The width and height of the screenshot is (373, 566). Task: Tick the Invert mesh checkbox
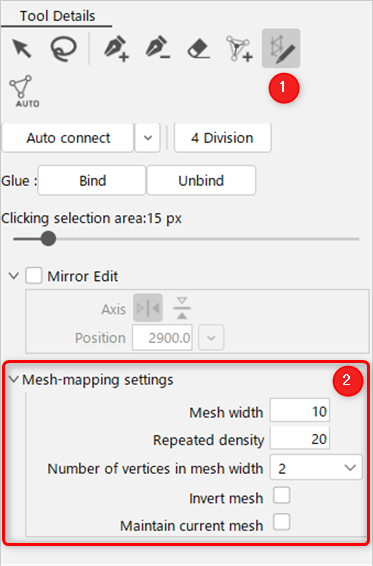tap(282, 495)
